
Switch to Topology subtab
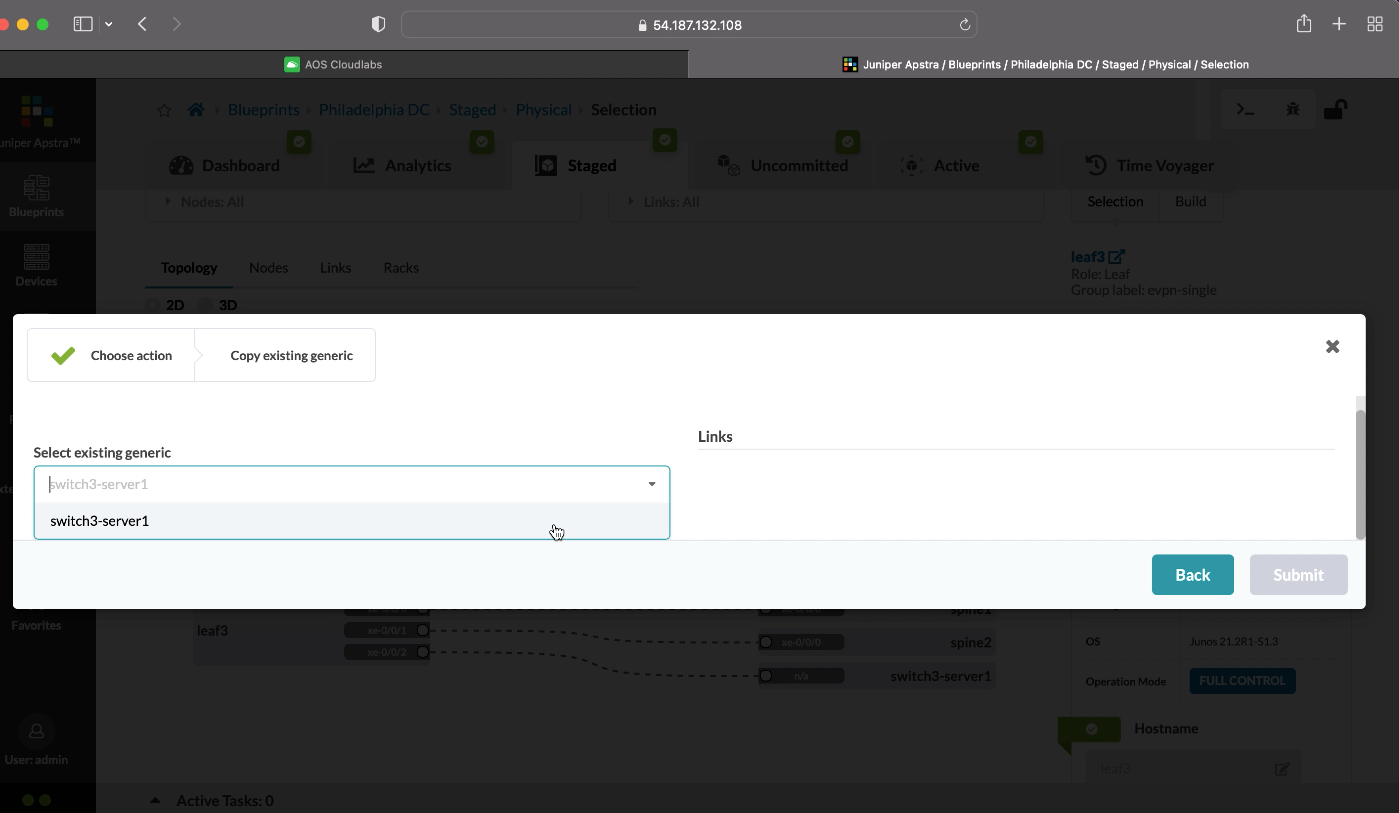(x=189, y=268)
